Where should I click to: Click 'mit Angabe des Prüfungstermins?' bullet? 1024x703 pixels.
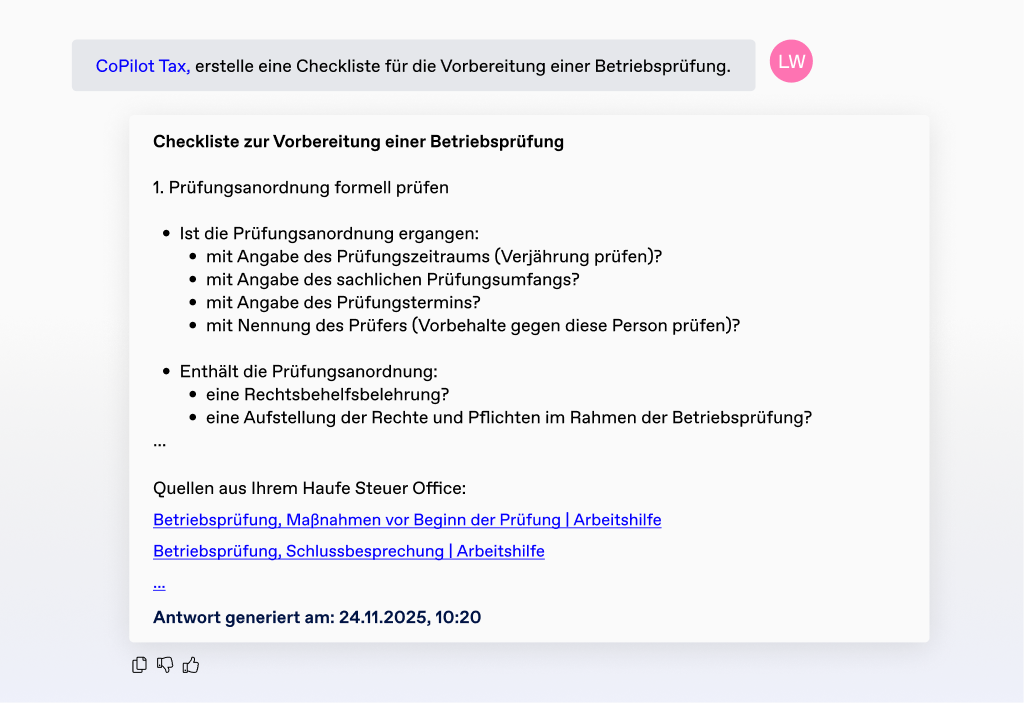tap(343, 302)
